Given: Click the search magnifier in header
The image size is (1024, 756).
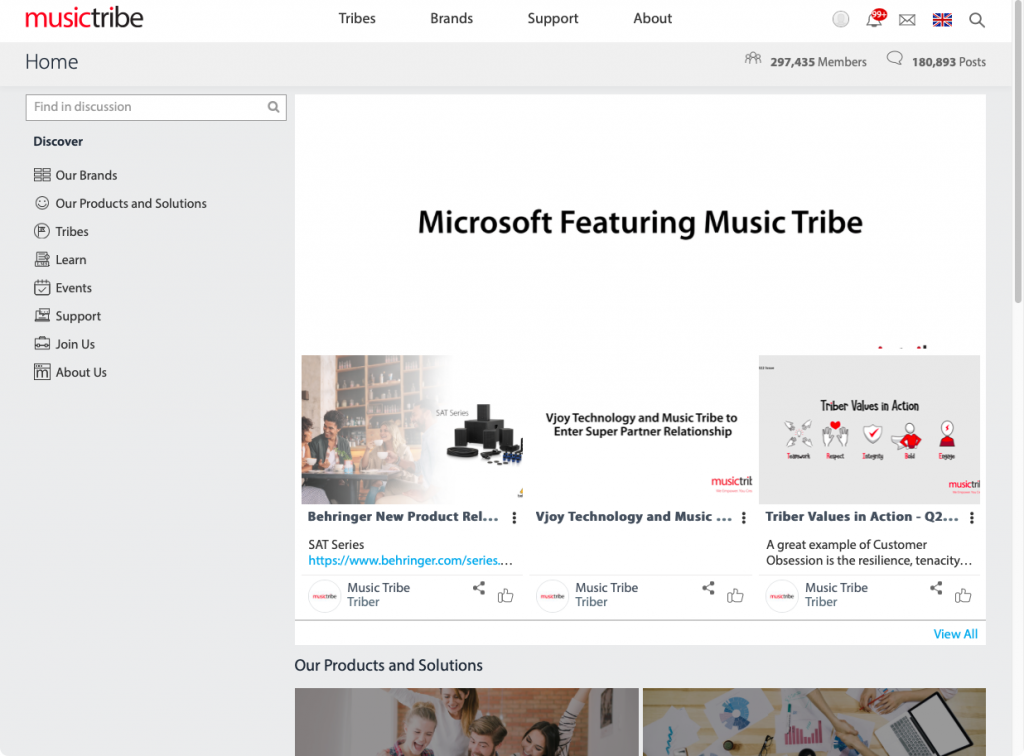Looking at the screenshot, I should click(x=977, y=20).
